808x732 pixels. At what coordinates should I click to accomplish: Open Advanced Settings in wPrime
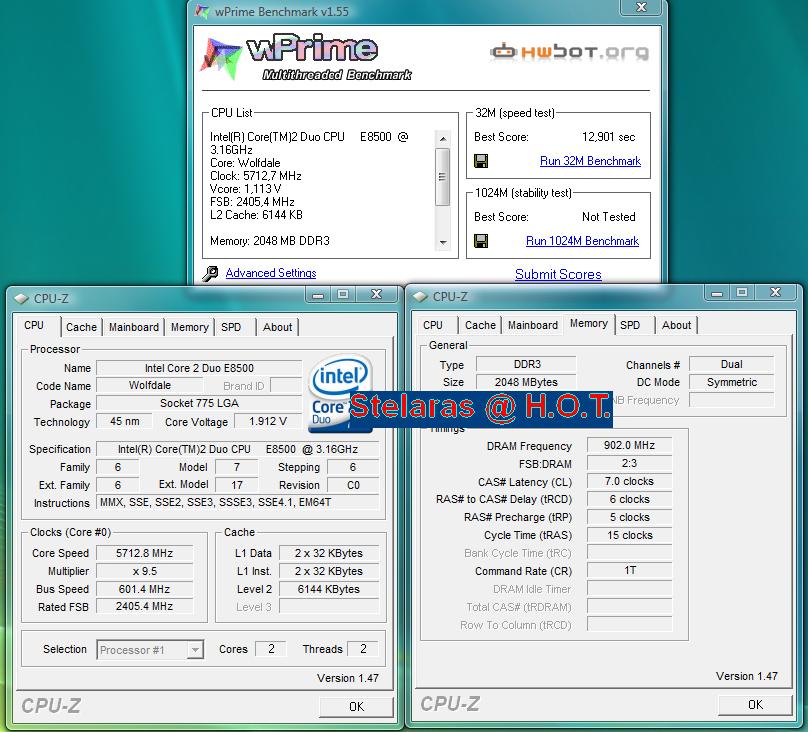click(271, 273)
